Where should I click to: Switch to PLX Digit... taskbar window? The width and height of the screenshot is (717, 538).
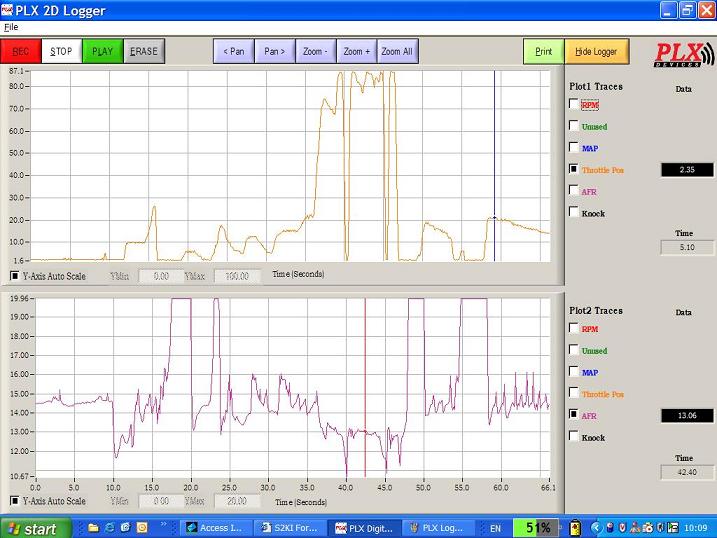coord(364,528)
